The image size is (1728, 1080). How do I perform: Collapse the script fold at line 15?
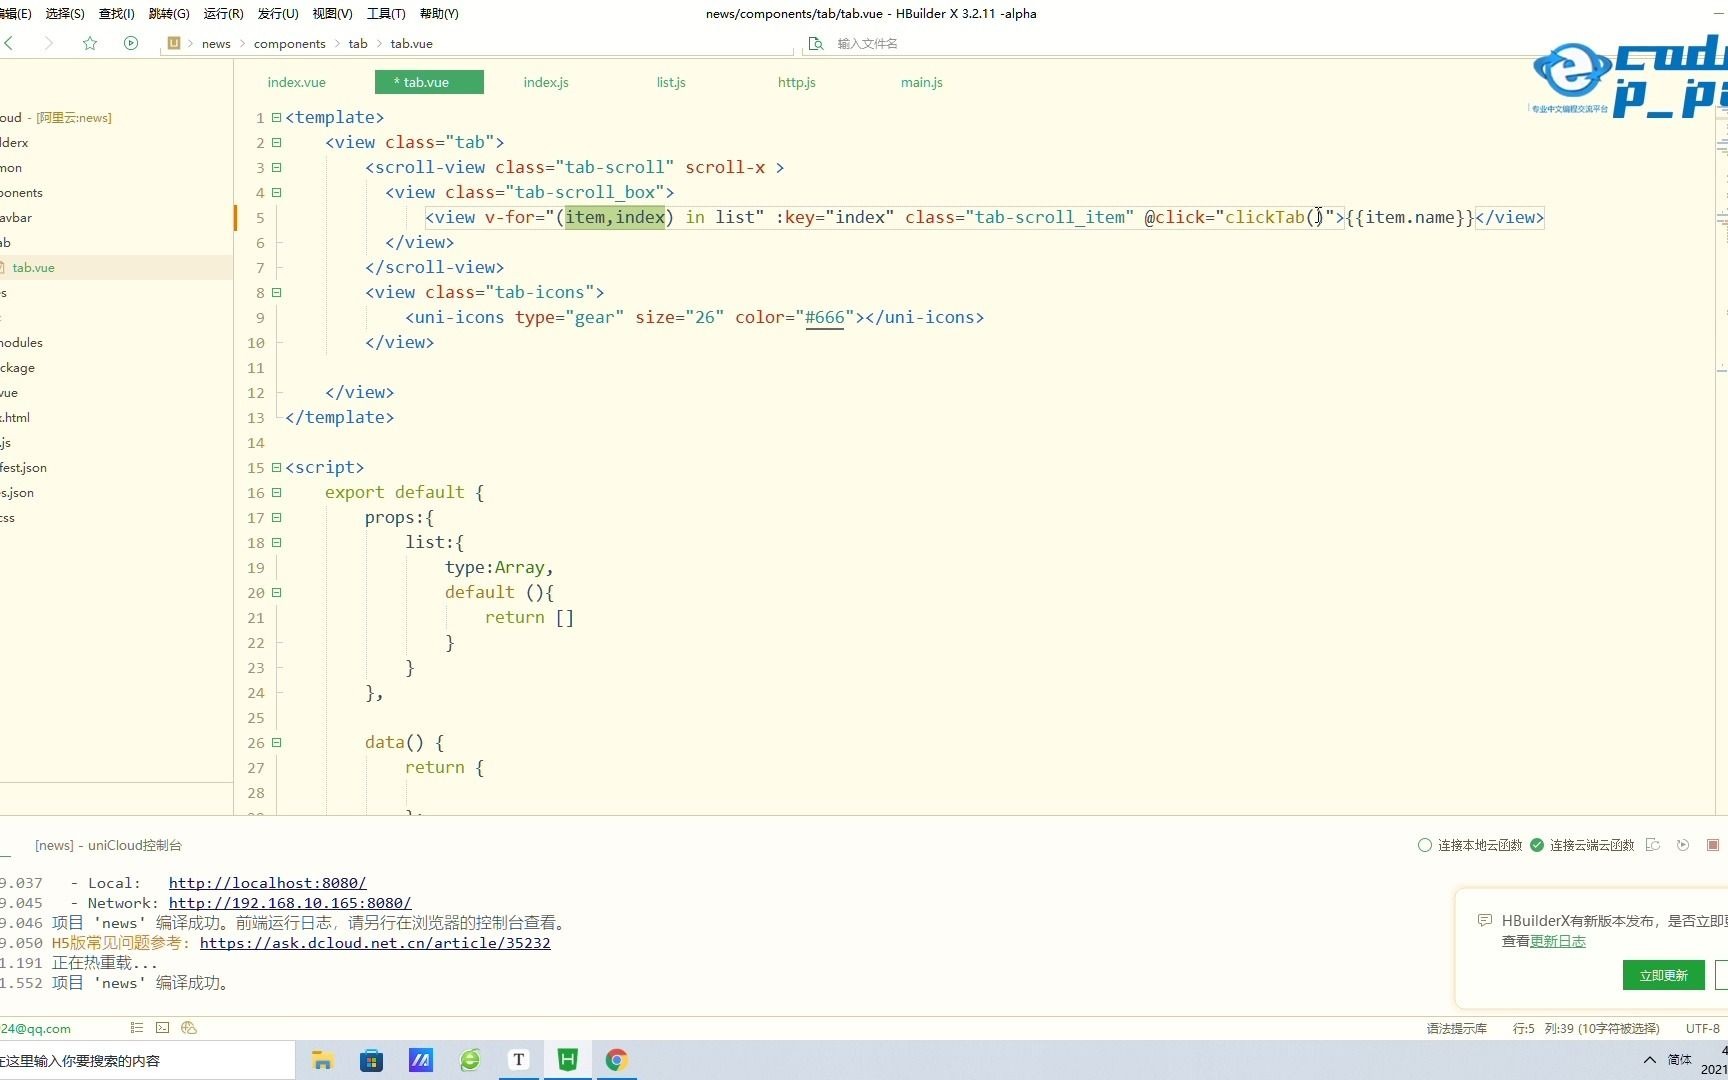coord(276,468)
